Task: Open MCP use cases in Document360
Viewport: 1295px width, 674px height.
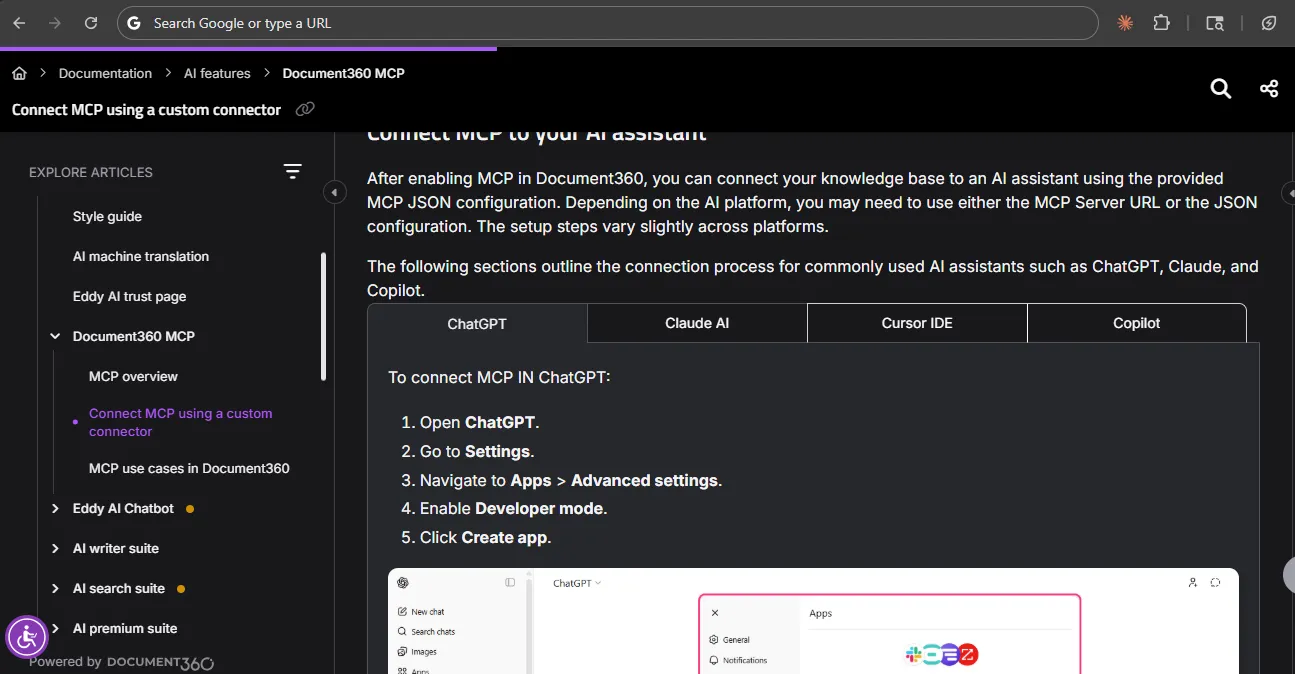Action: pyautogui.click(x=189, y=468)
